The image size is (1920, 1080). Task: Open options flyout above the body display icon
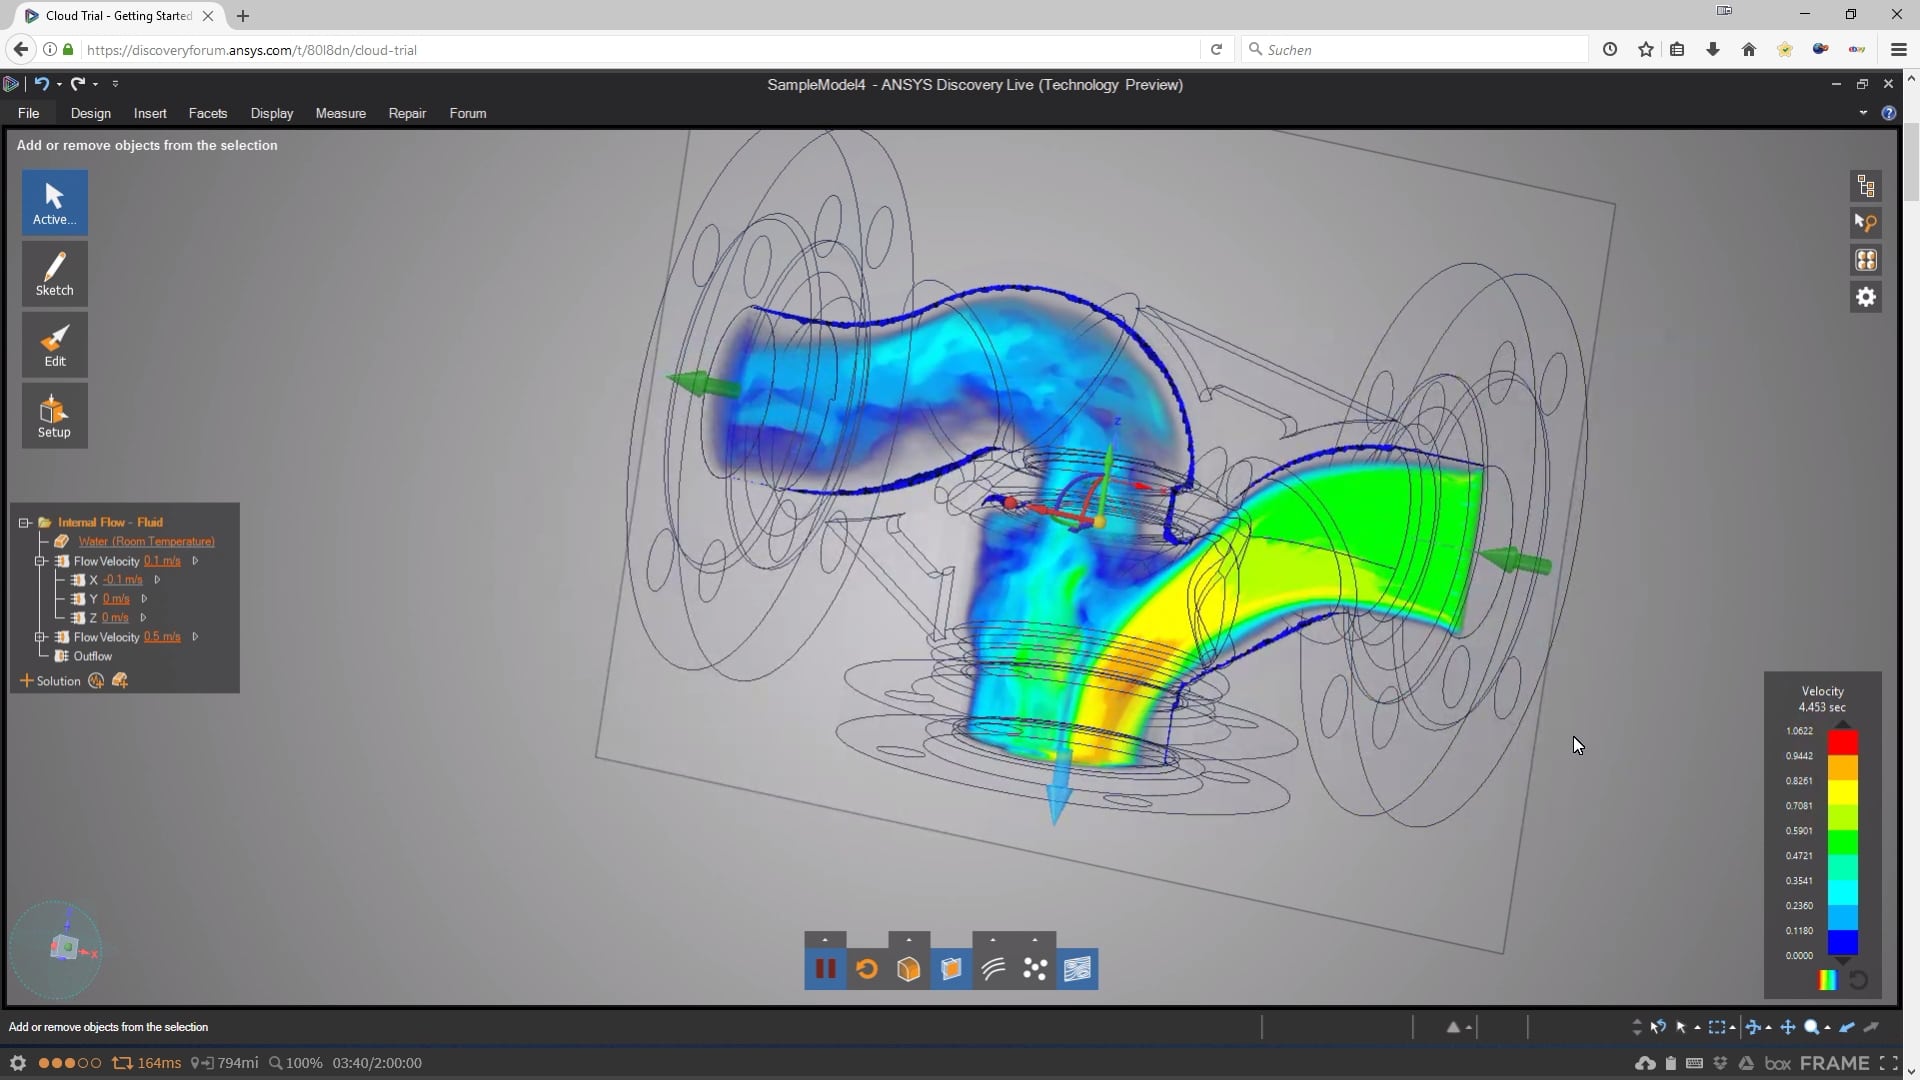(909, 940)
